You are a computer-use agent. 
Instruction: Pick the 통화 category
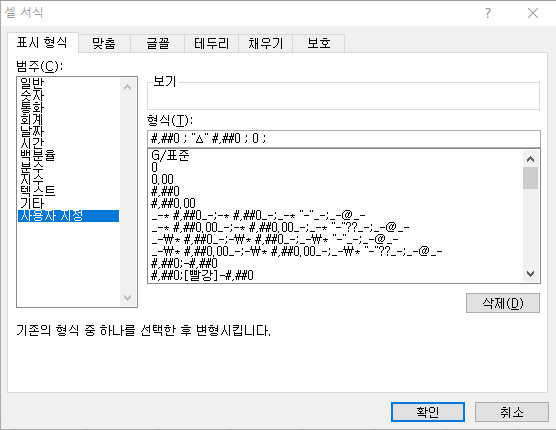pyautogui.click(x=68, y=108)
